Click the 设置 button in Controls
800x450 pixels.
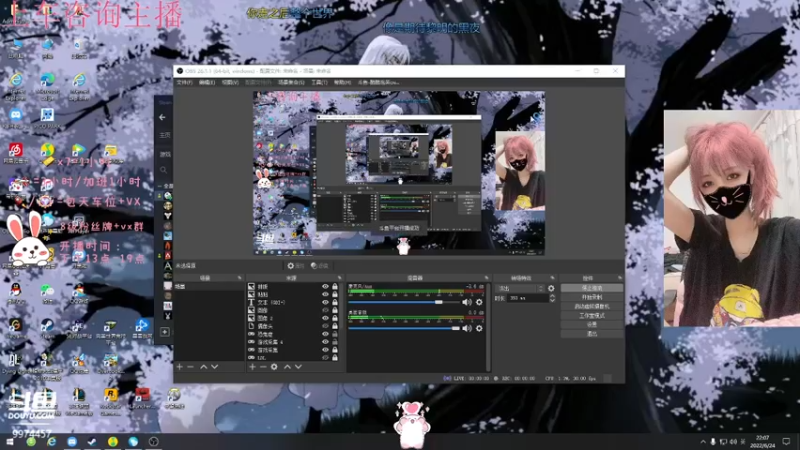tap(592, 324)
